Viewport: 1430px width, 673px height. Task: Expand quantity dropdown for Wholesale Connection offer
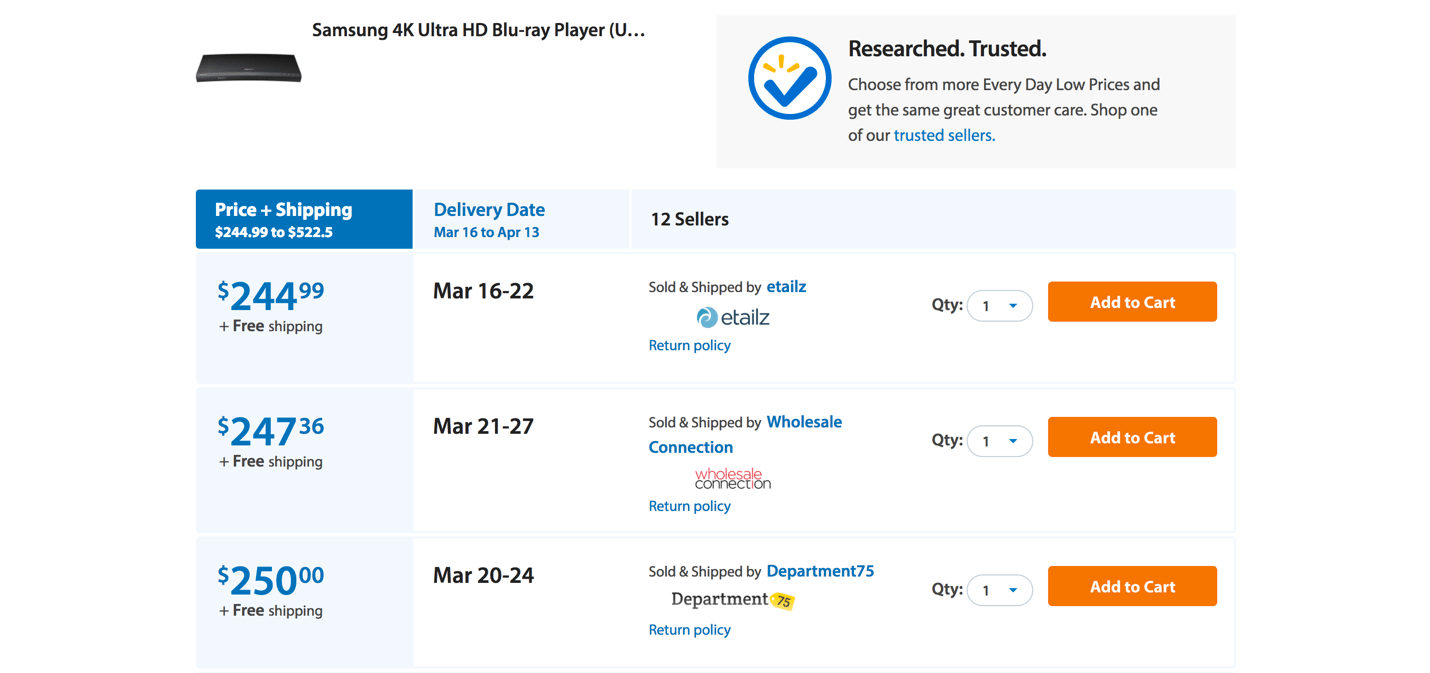[x=1000, y=440]
